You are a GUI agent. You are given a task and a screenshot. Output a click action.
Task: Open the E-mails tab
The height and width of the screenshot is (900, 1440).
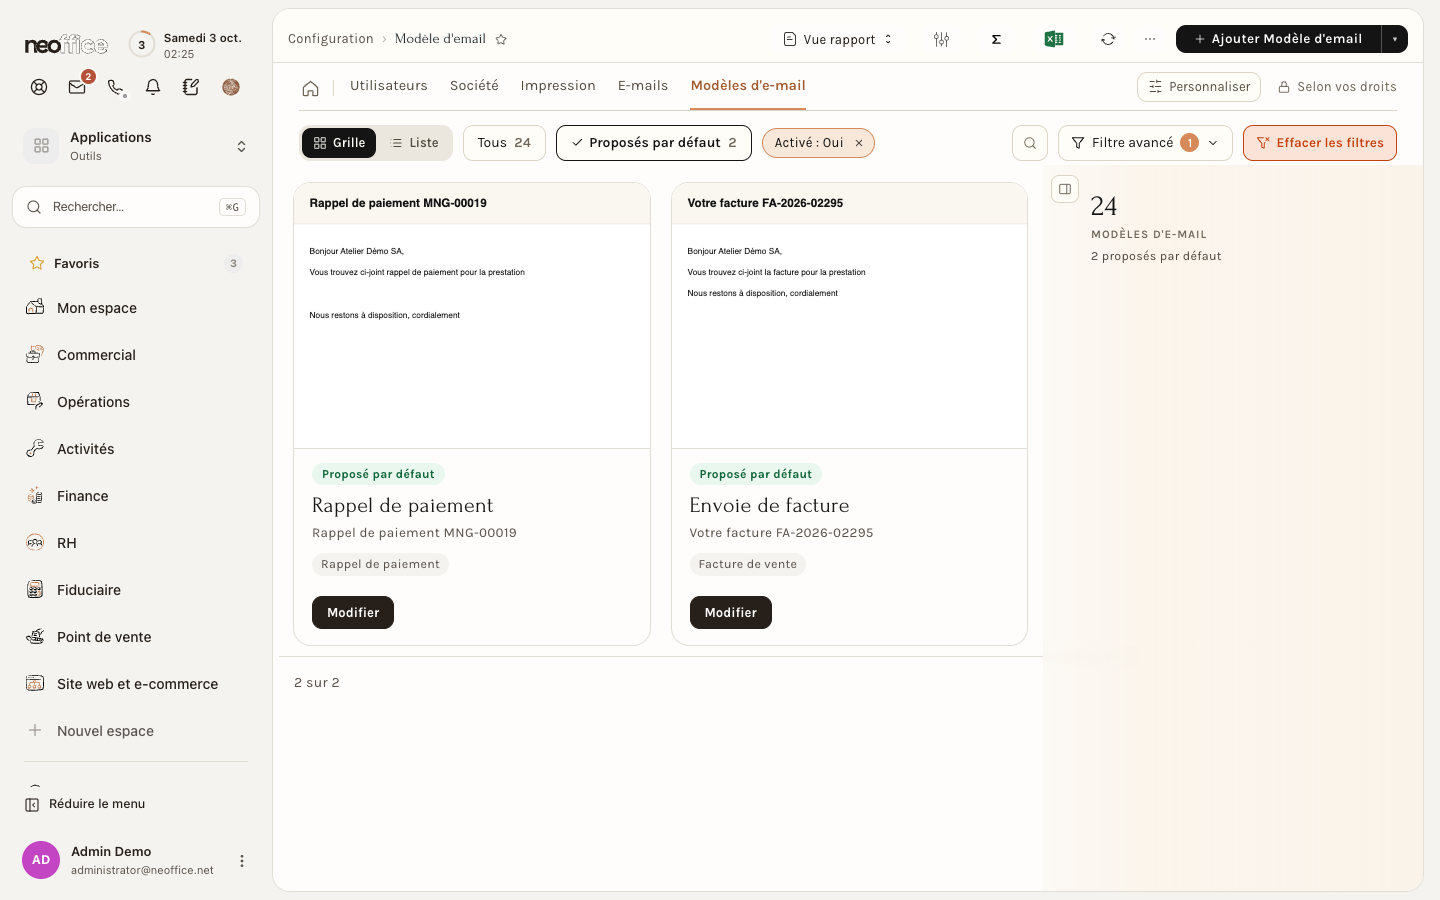[643, 86]
